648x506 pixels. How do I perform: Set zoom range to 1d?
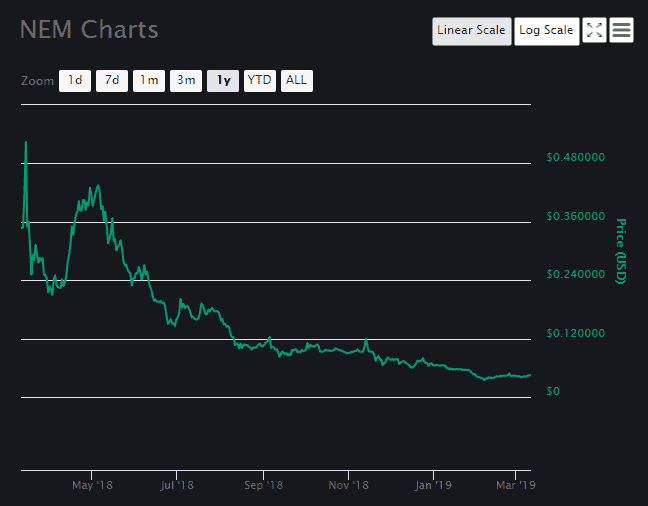[75, 81]
